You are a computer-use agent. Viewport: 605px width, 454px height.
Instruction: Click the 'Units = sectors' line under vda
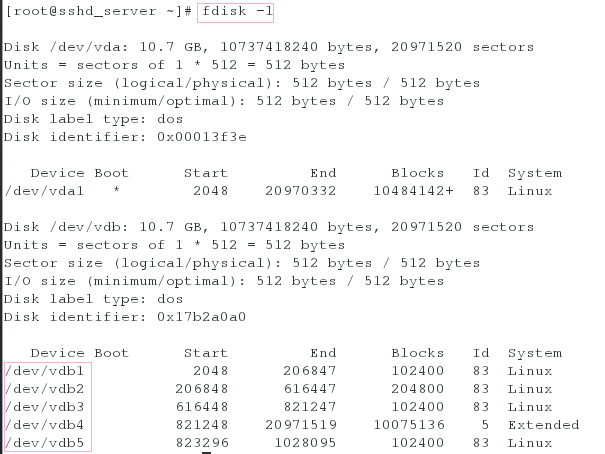[174, 65]
